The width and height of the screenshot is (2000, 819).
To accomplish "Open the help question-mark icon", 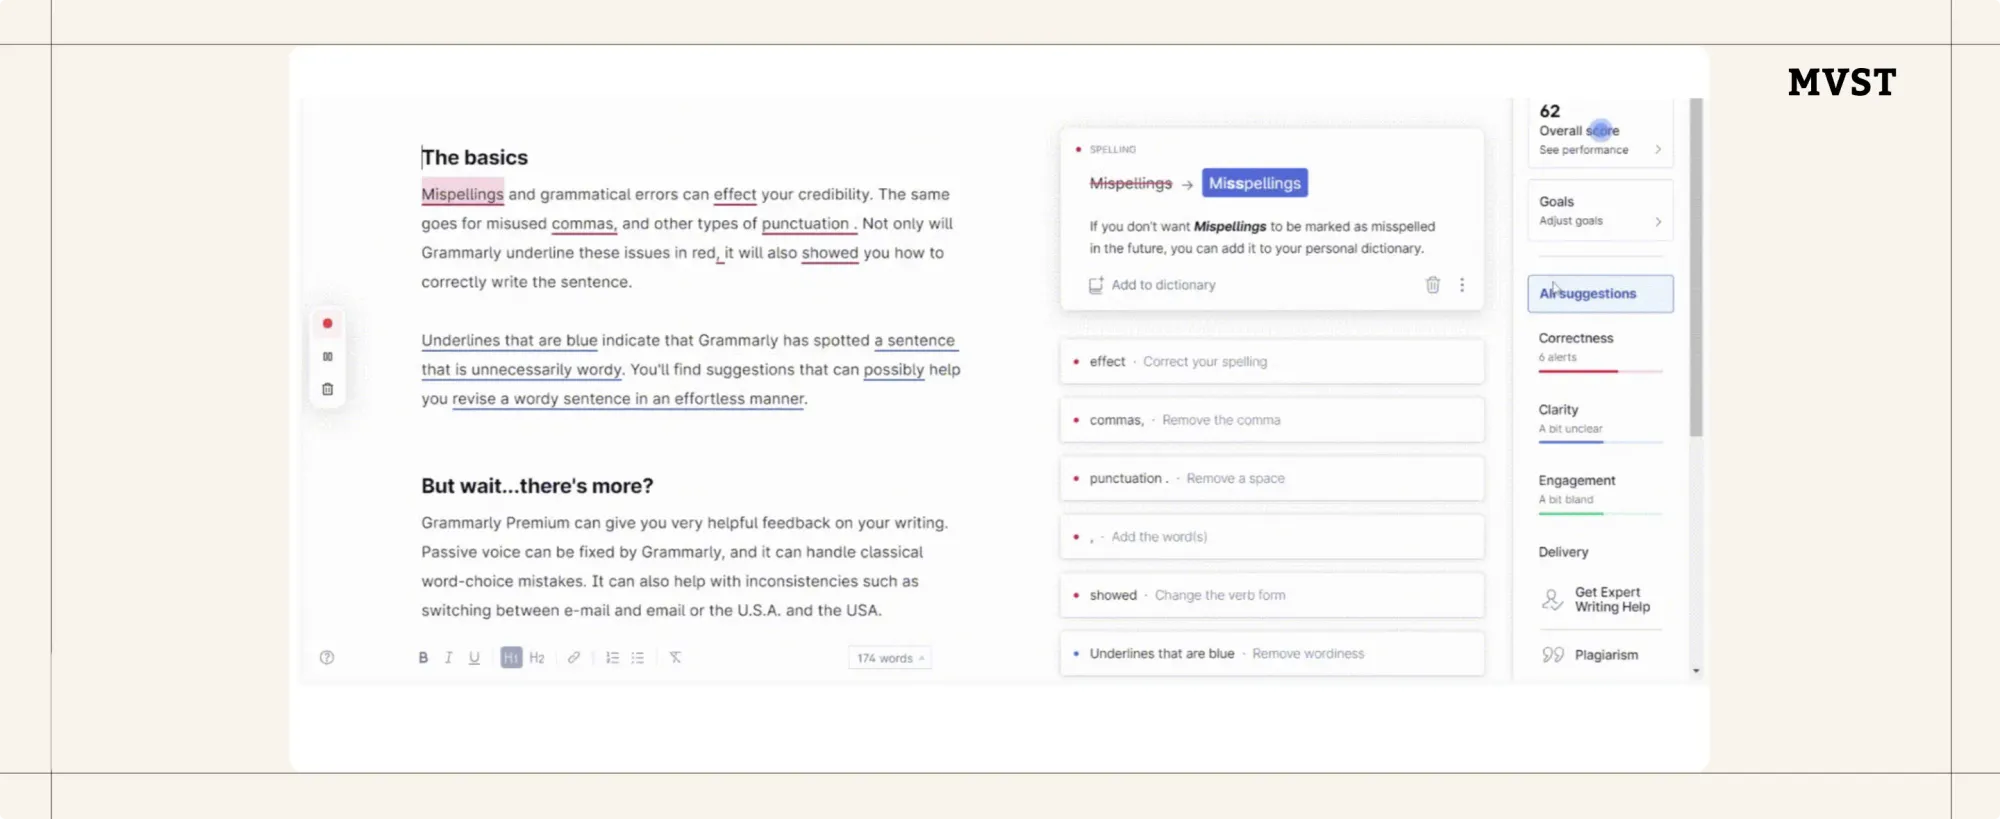I will click(x=327, y=658).
